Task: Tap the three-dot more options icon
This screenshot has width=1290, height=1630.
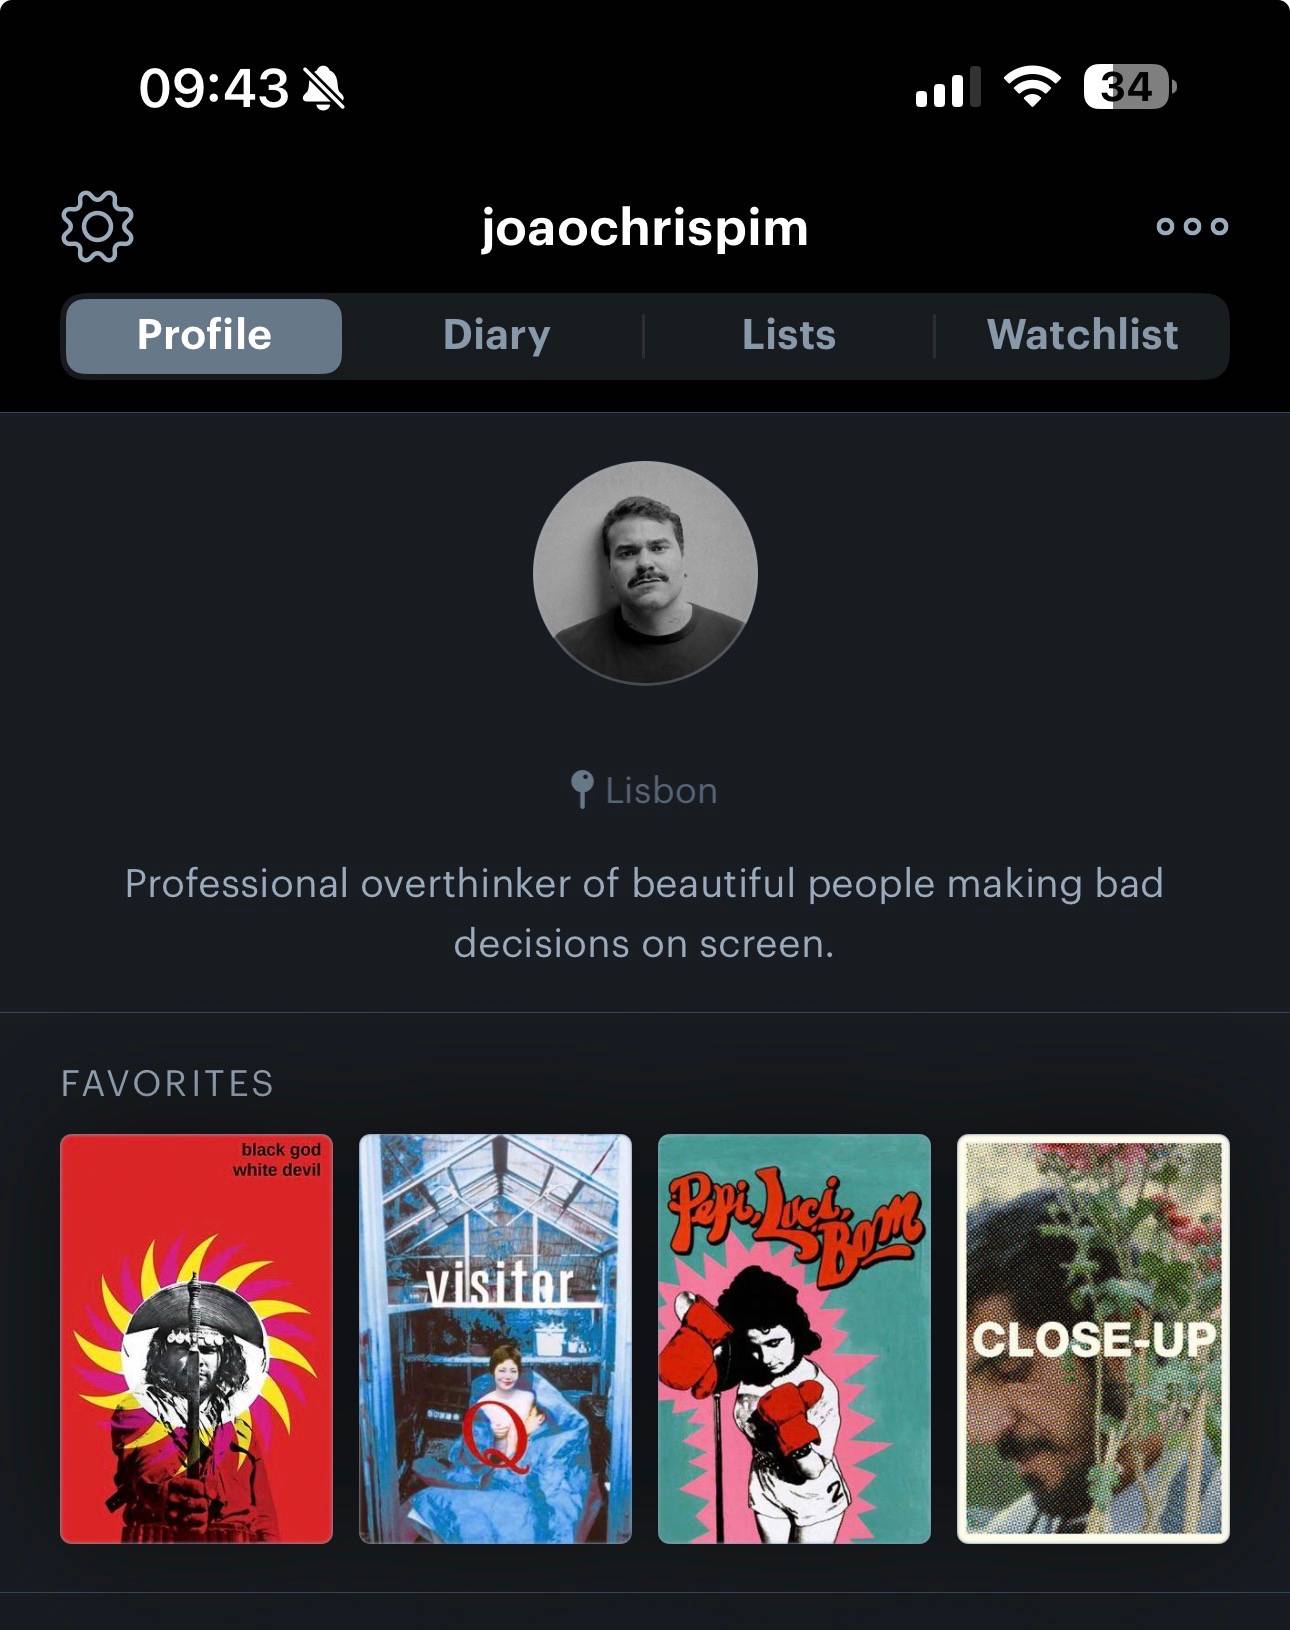Action: [x=1192, y=226]
